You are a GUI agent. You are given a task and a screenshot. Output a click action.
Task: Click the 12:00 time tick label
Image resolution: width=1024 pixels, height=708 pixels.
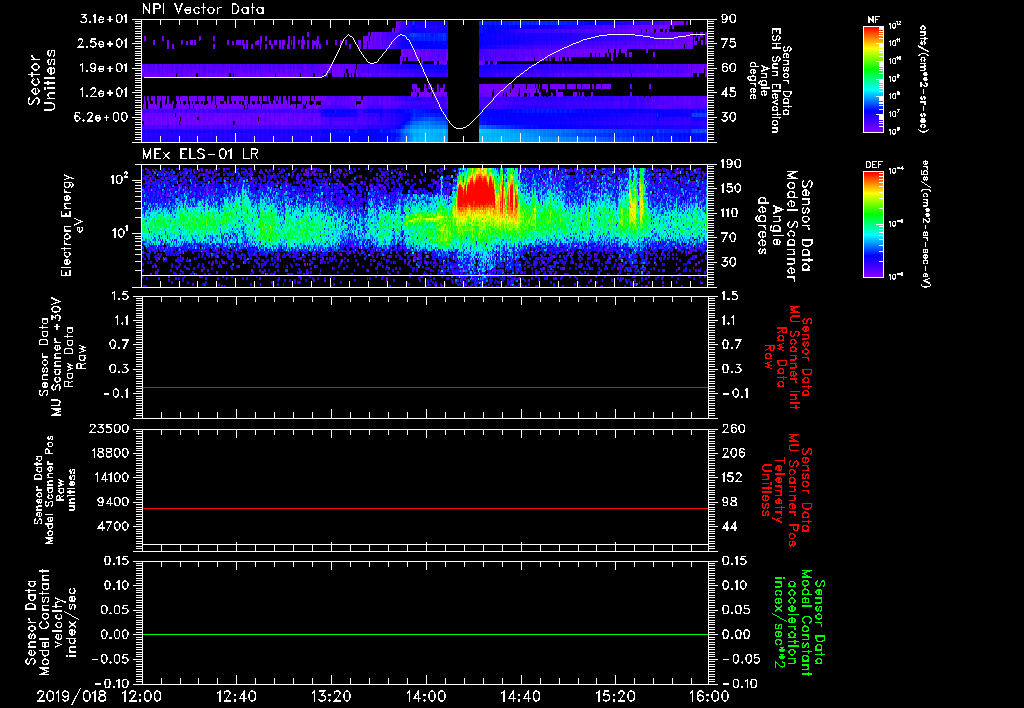coord(142,696)
